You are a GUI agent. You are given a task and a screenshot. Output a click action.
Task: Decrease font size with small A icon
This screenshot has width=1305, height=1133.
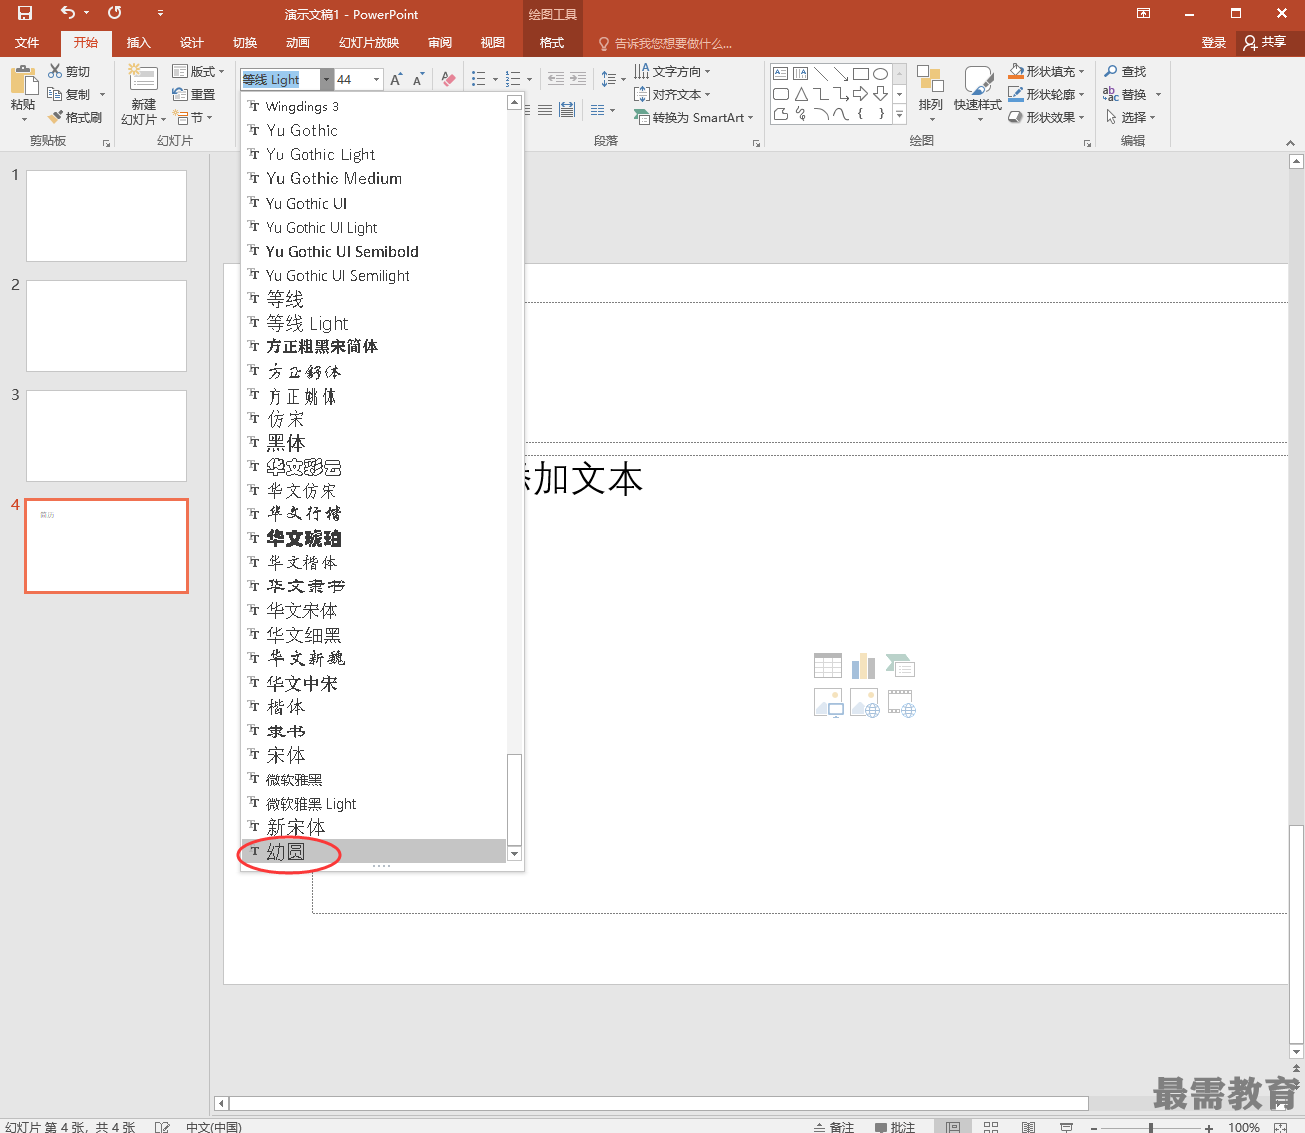(418, 79)
